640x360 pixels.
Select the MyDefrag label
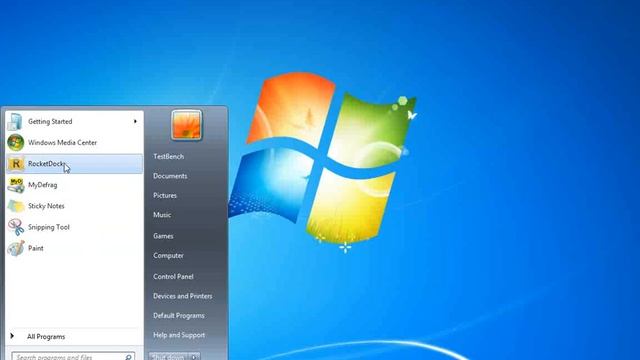(x=42, y=185)
